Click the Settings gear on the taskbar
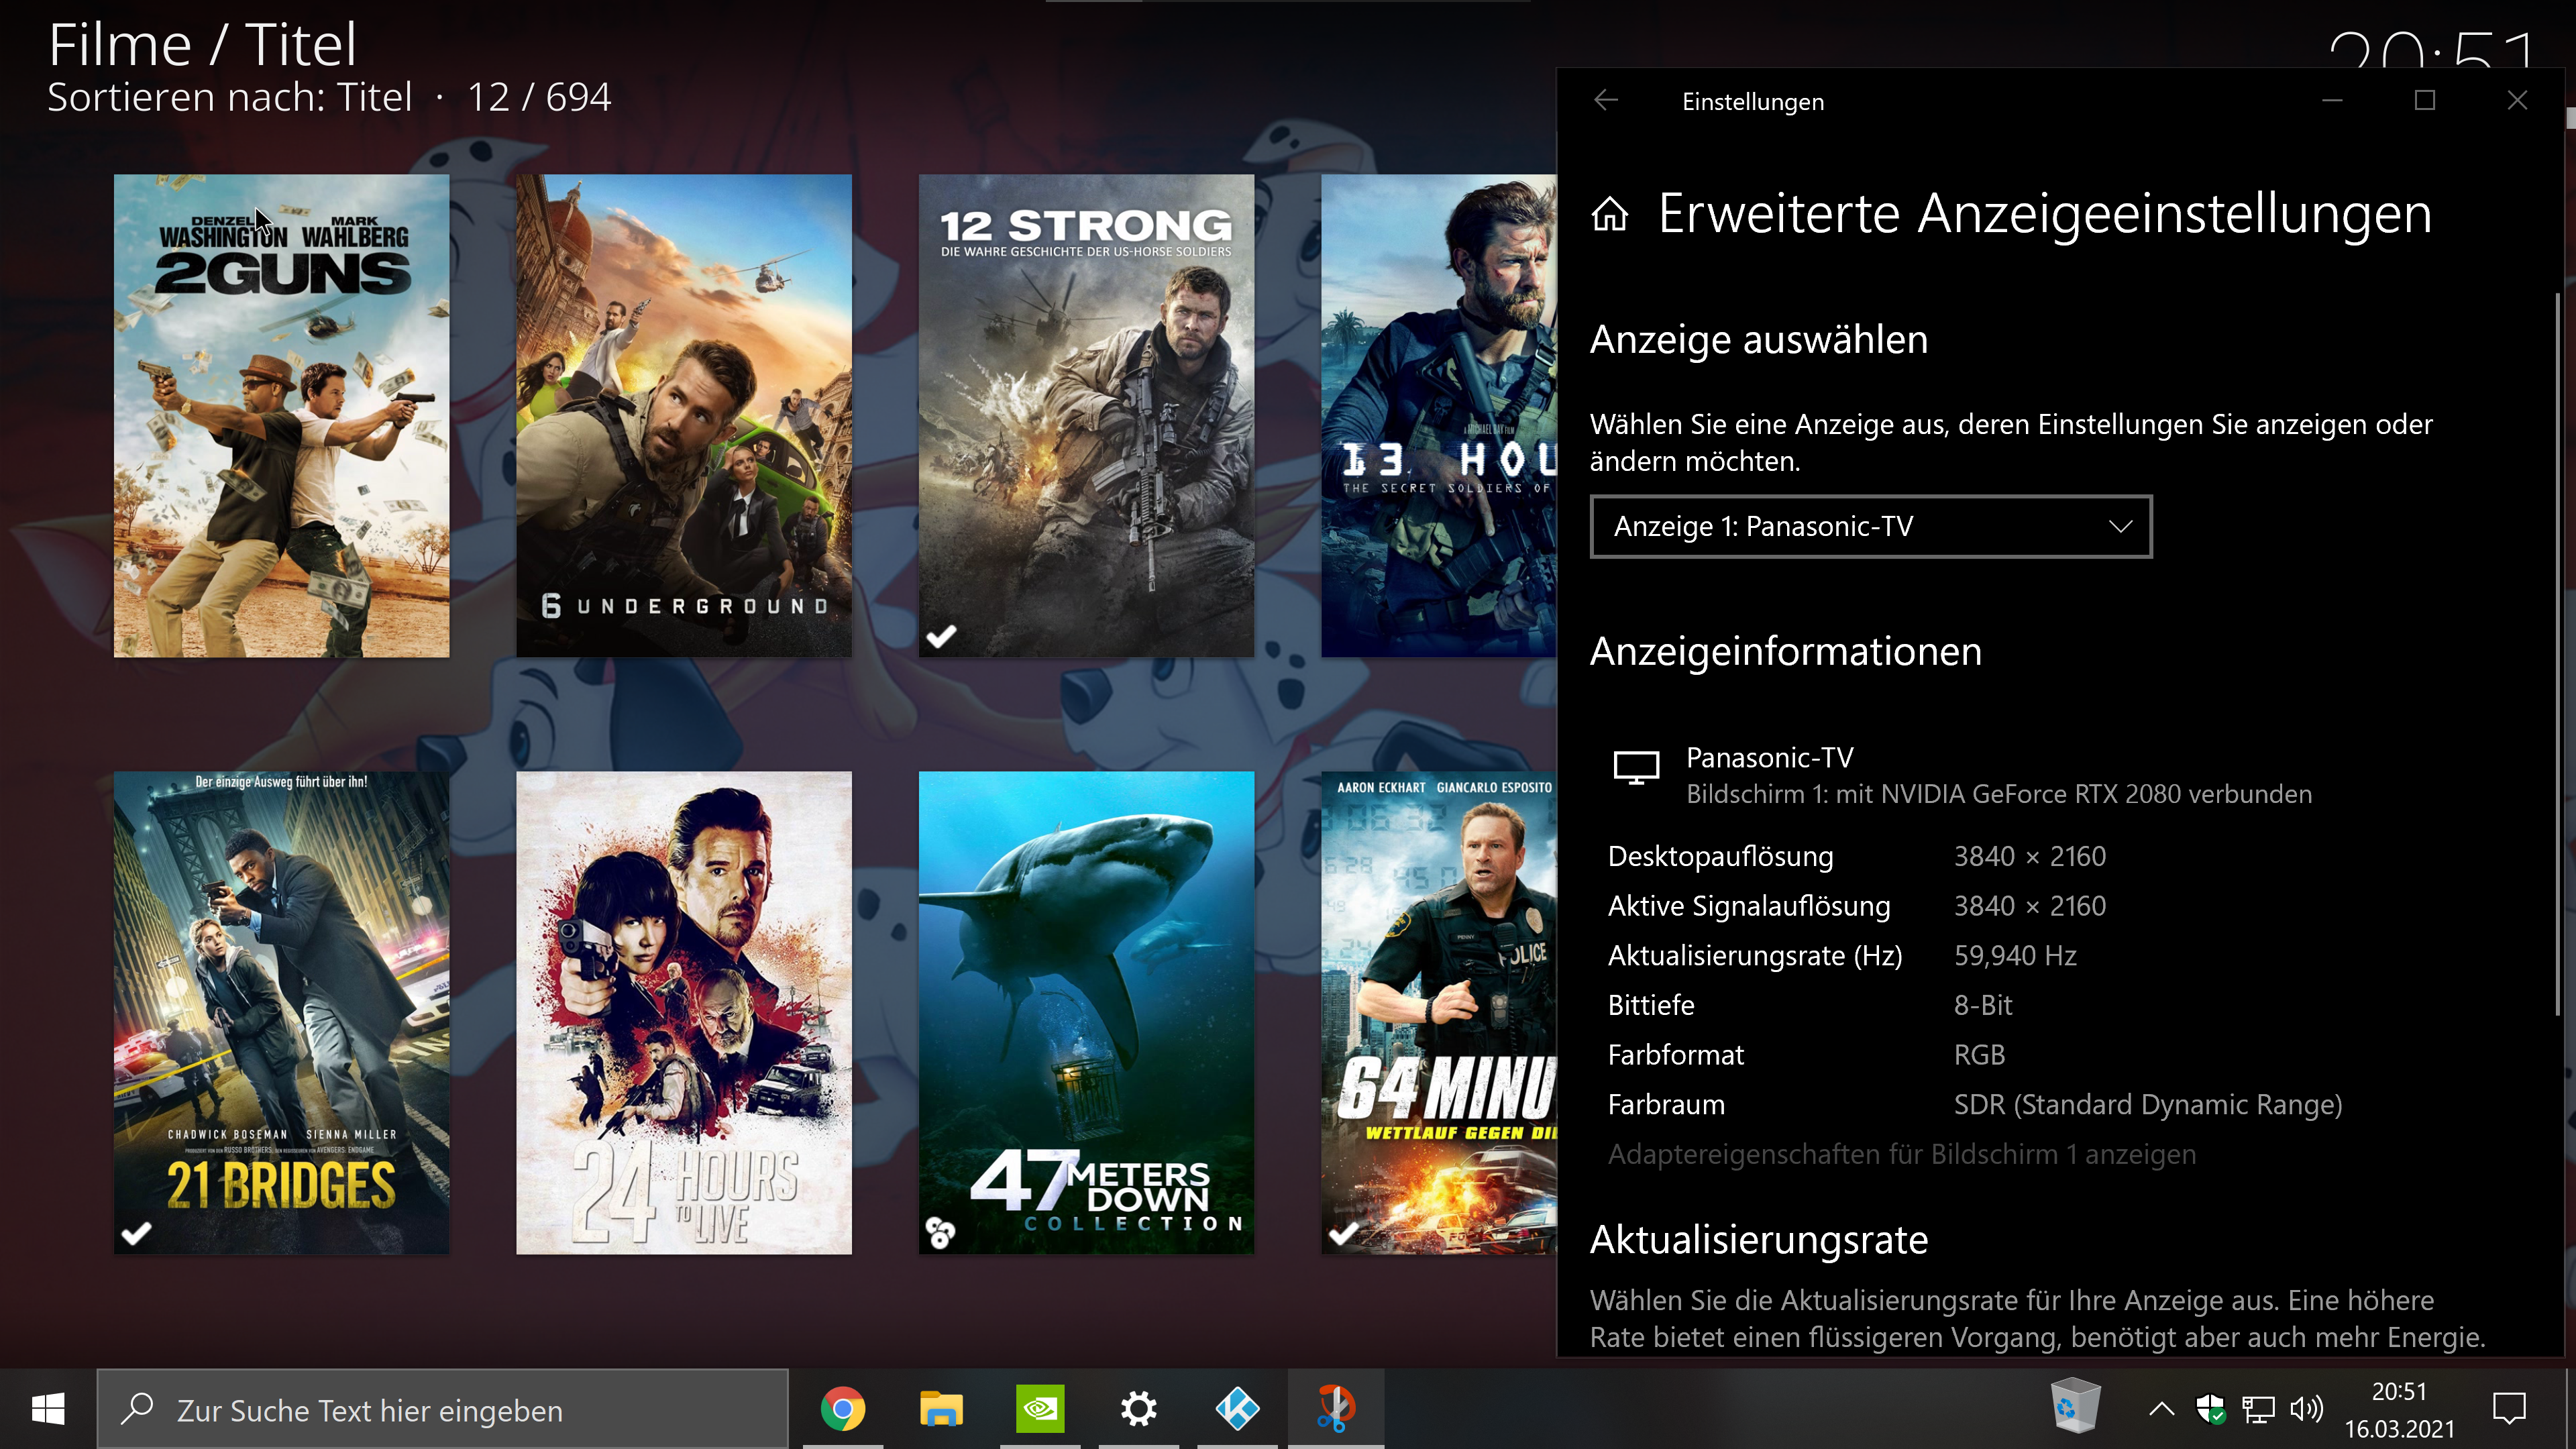Image resolution: width=2576 pixels, height=1449 pixels. click(x=1138, y=1409)
